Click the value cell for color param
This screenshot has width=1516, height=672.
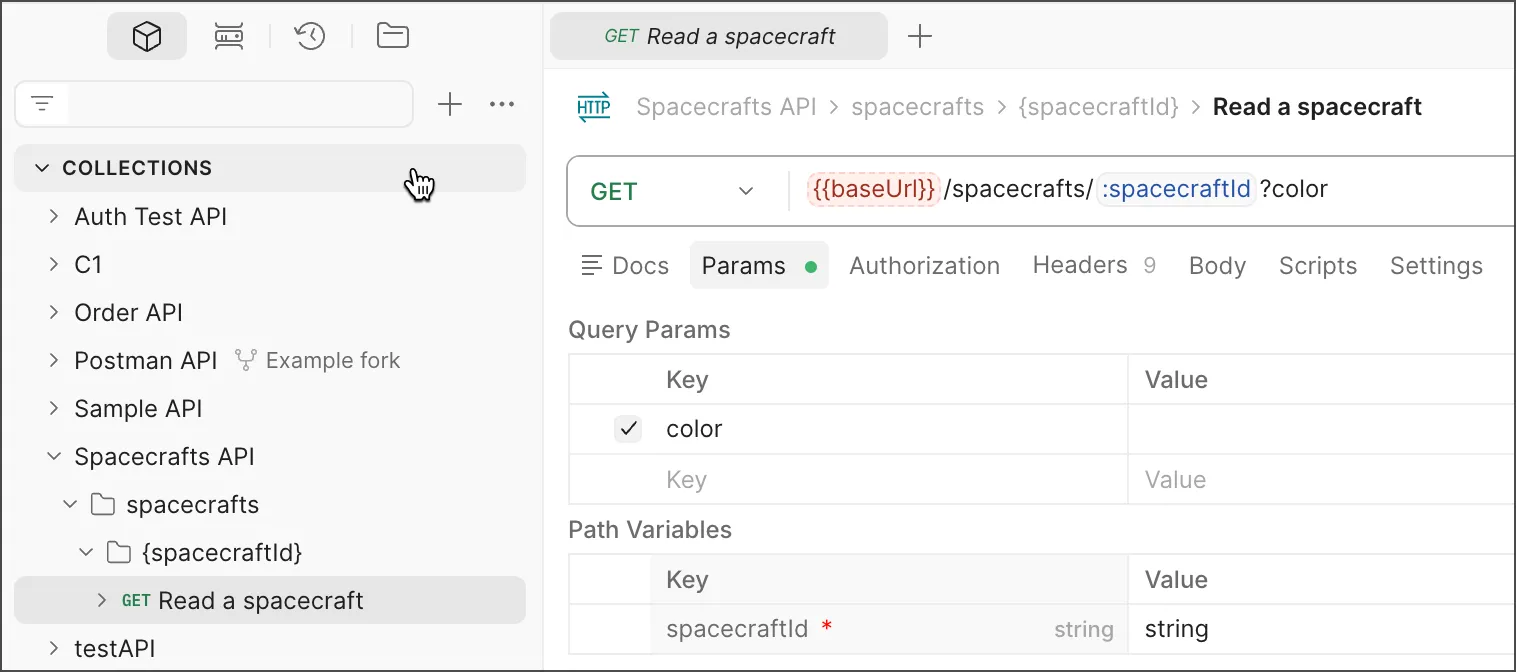pyautogui.click(x=1321, y=429)
